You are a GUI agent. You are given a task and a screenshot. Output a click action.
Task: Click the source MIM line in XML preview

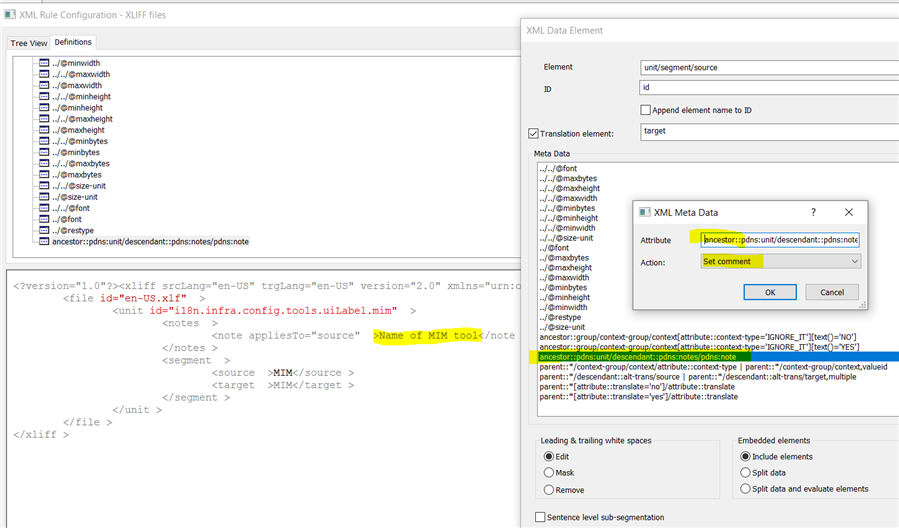(x=283, y=373)
